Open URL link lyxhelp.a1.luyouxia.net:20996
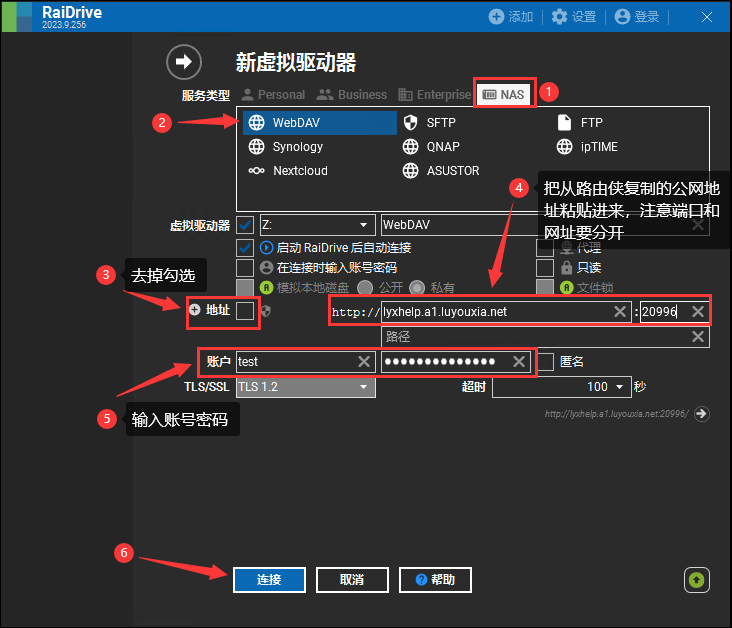Image resolution: width=732 pixels, height=628 pixels. tap(616, 414)
